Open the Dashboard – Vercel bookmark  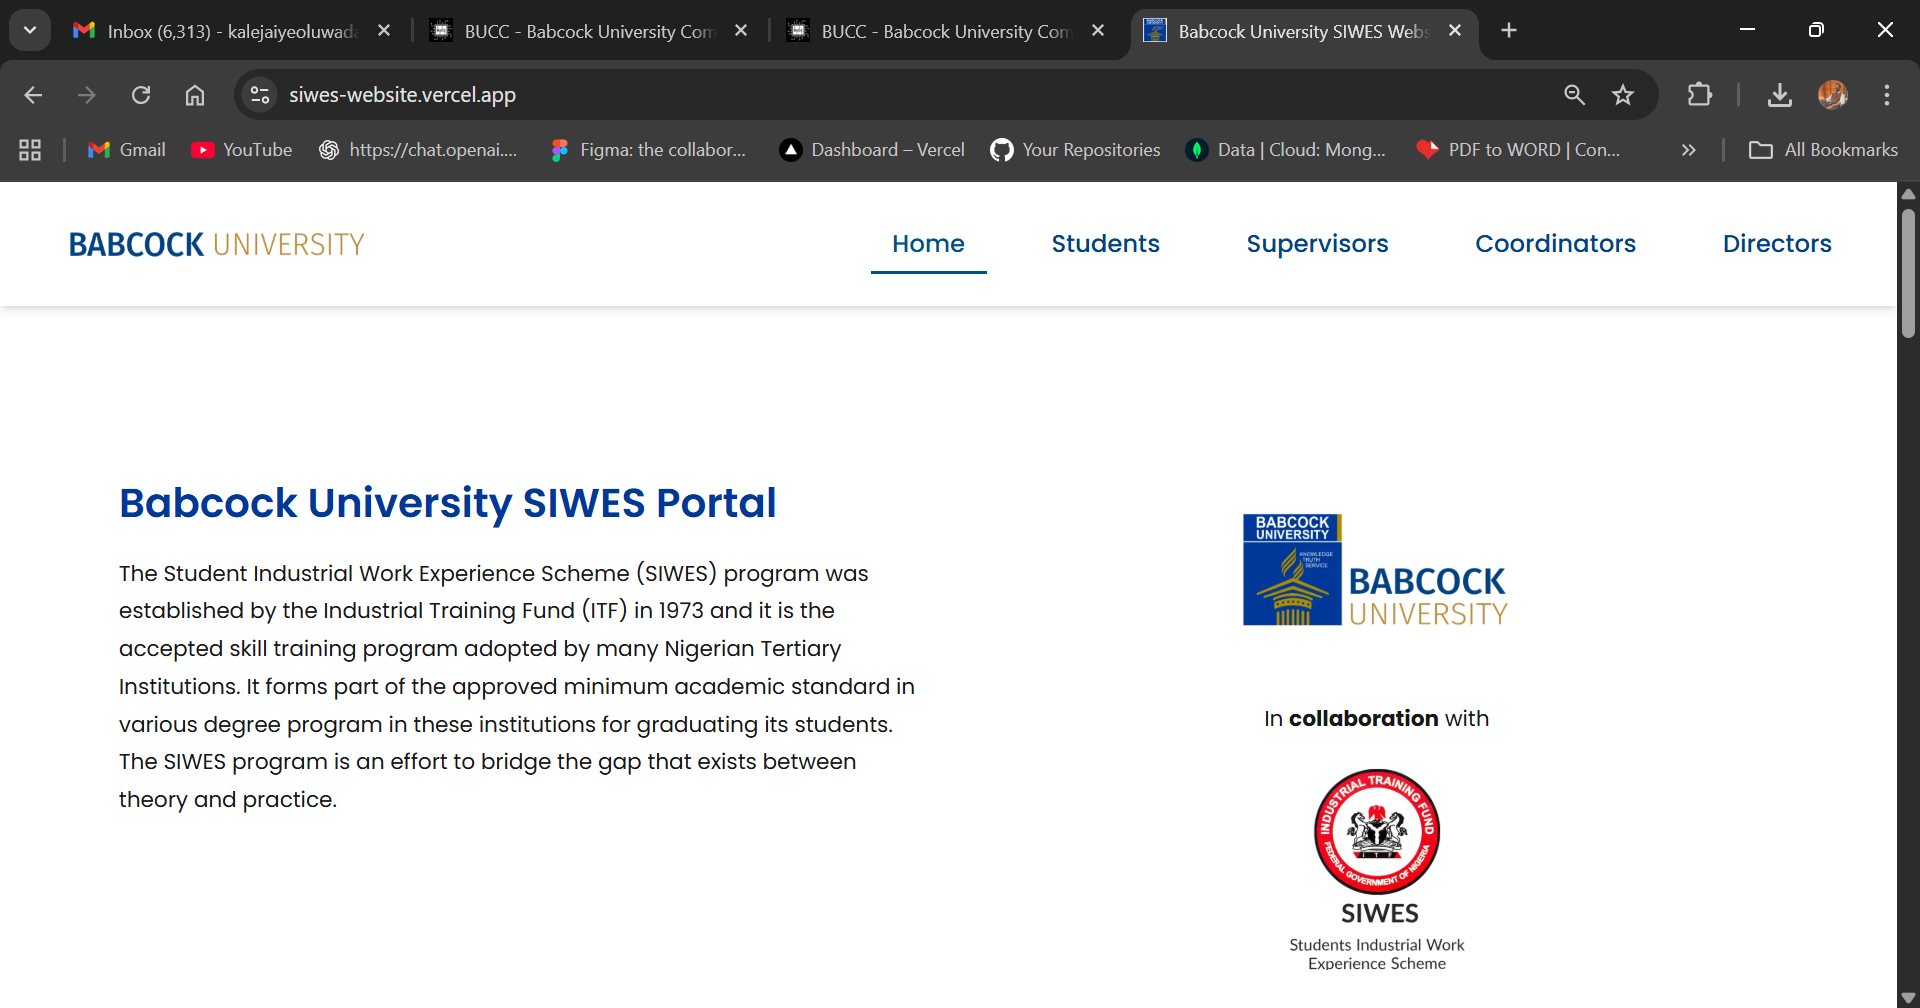(870, 150)
